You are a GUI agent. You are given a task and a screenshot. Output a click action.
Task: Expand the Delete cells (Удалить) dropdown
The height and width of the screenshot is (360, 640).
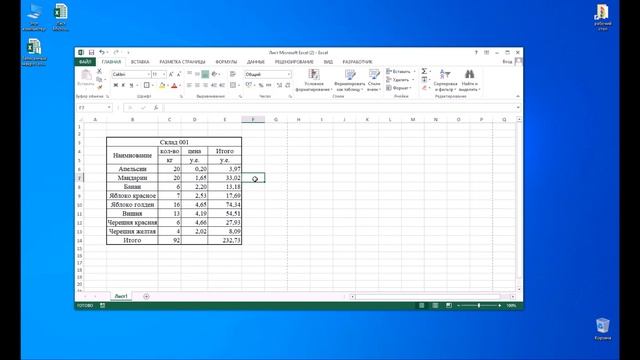tap(413, 80)
